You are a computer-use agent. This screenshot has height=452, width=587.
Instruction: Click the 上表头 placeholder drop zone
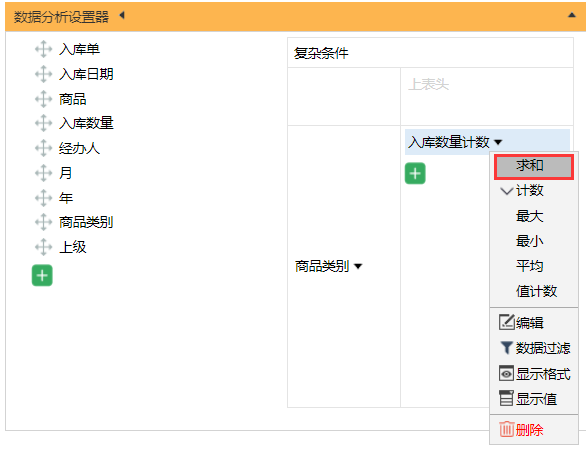(x=487, y=97)
